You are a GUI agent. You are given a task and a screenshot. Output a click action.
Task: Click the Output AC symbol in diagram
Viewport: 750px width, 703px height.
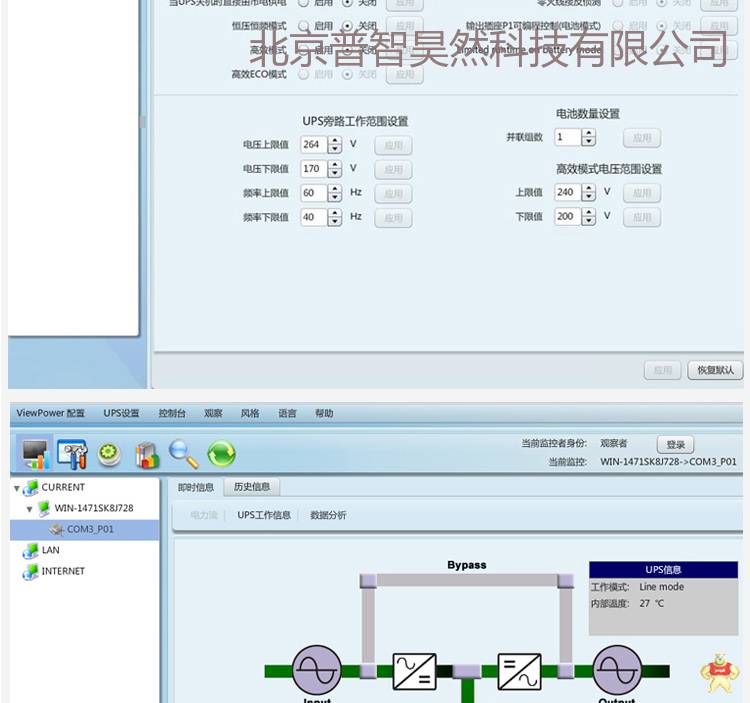click(617, 670)
